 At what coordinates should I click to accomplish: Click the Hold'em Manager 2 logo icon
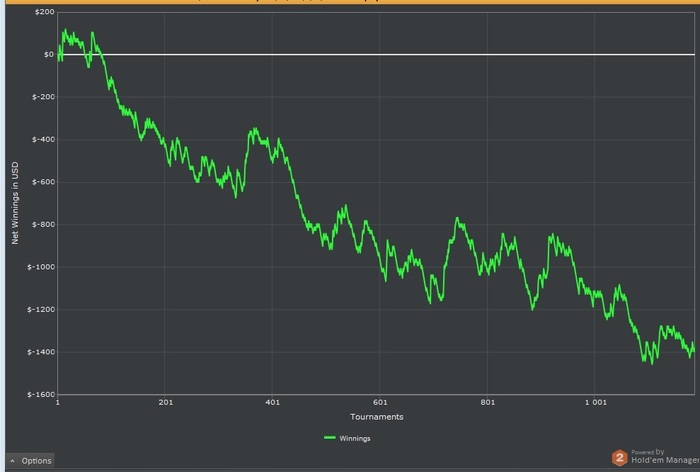tap(620, 458)
